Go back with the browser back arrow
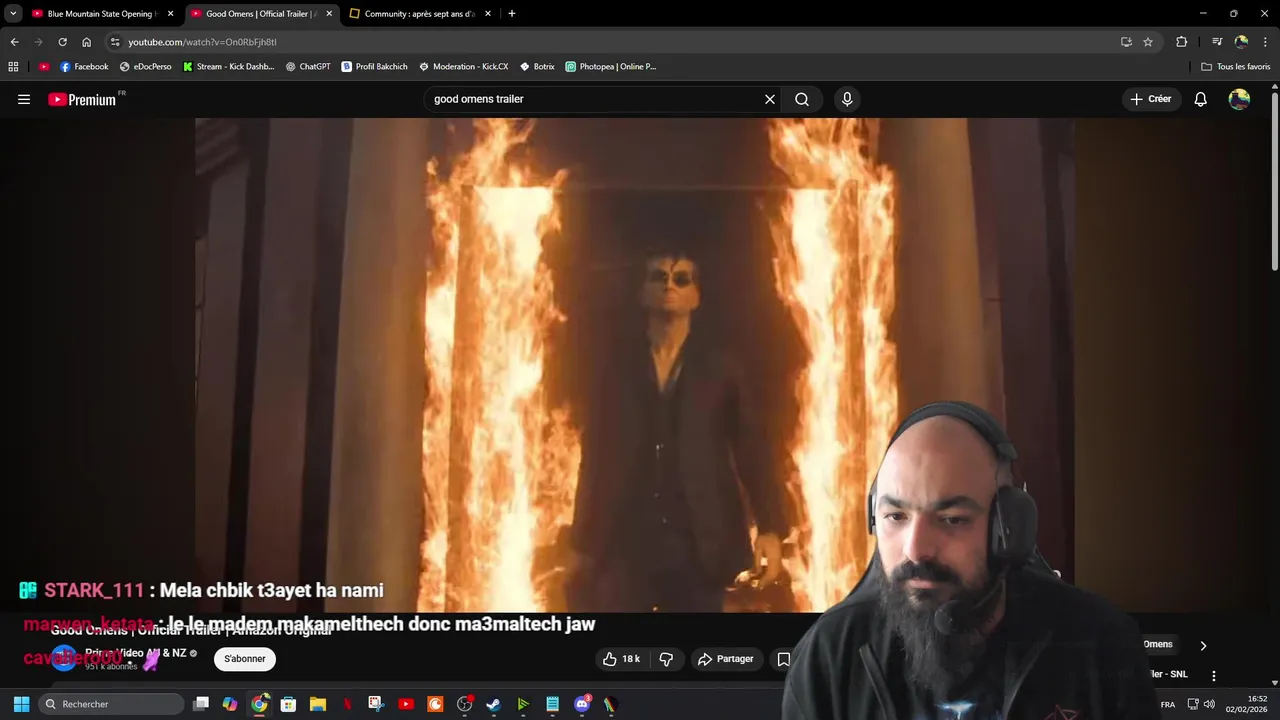1280x720 pixels. point(14,42)
